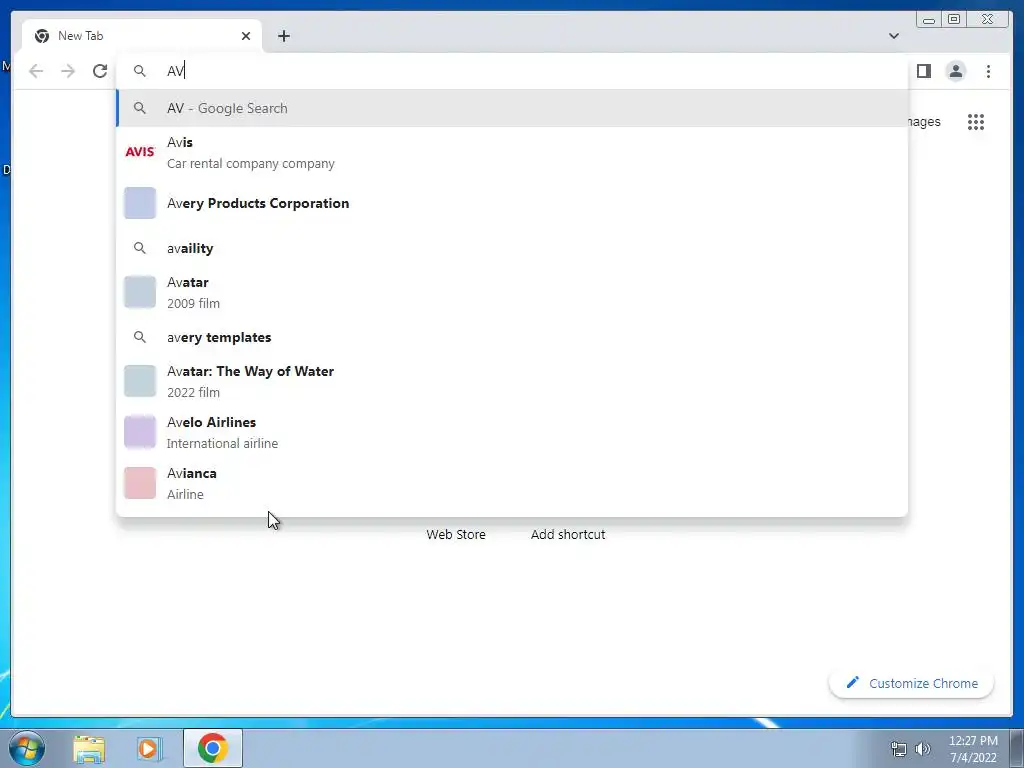Open the Google apps grid
Image resolution: width=1024 pixels, height=768 pixels.
[x=976, y=121]
